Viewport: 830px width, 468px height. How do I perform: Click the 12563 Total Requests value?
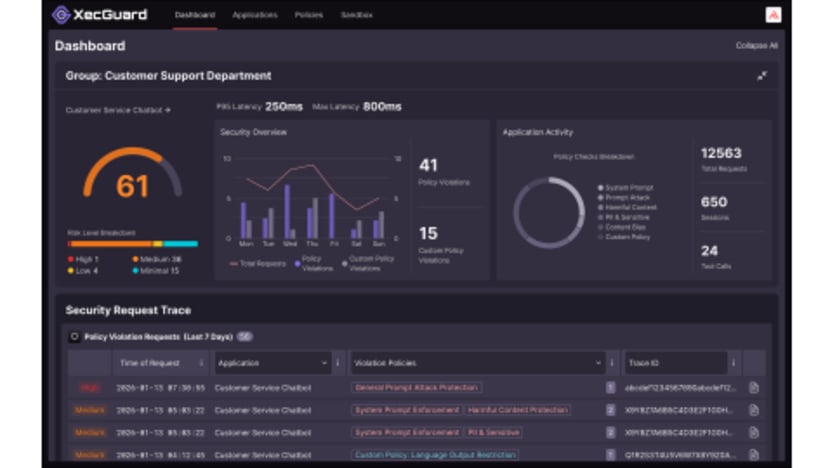click(x=721, y=154)
